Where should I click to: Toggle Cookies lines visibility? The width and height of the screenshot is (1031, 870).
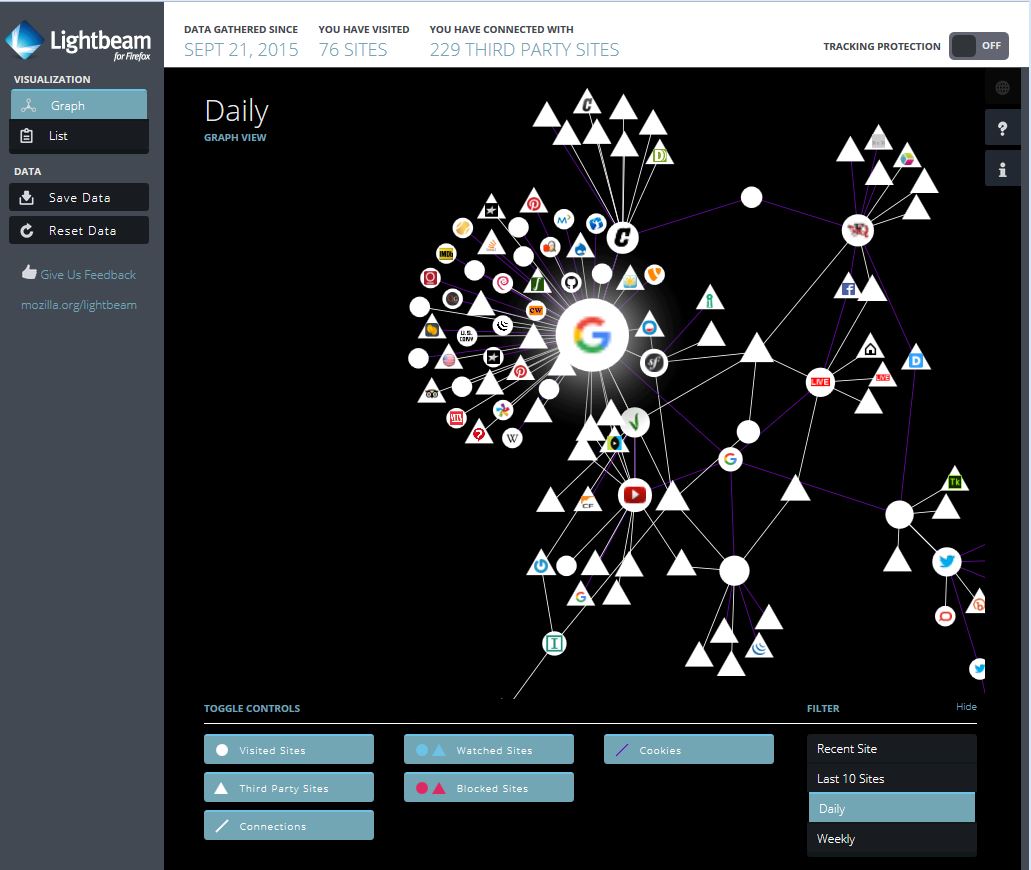point(688,749)
